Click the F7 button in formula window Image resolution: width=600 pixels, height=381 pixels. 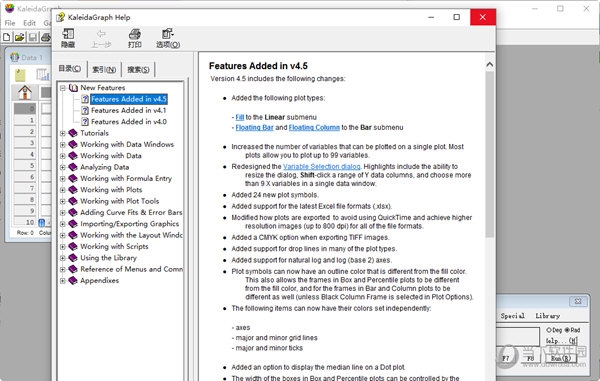(506, 358)
